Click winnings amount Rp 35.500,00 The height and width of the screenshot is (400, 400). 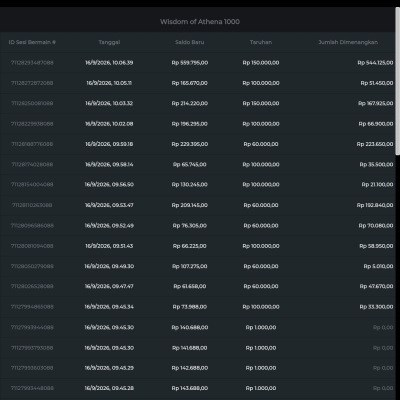376,164
